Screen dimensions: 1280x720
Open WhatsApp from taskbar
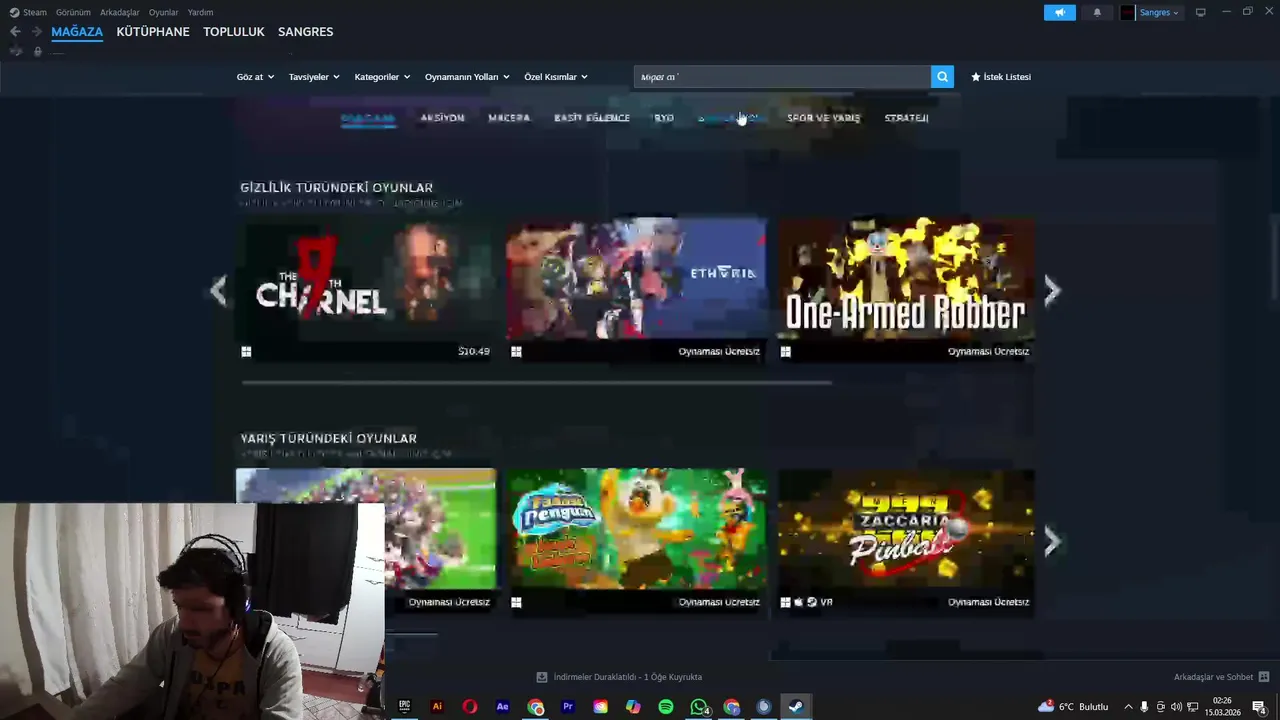pyautogui.click(x=699, y=706)
